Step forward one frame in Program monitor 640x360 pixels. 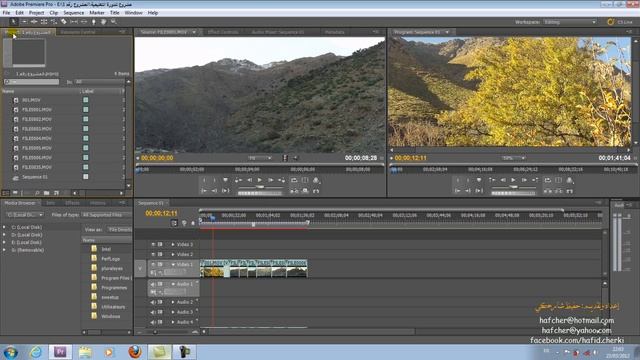pos(524,180)
